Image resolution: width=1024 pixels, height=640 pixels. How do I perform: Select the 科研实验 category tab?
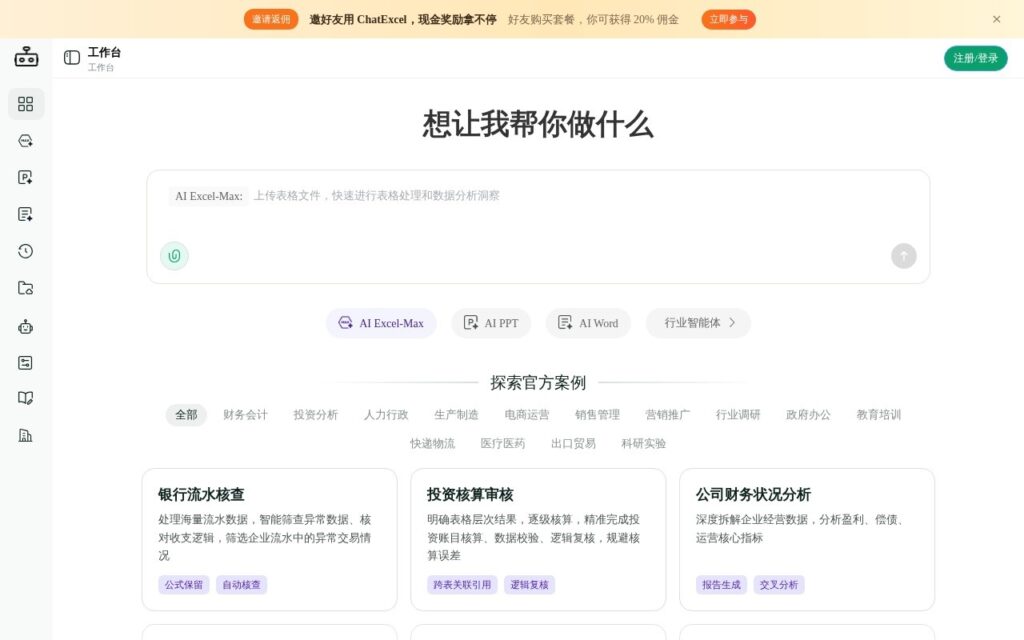coord(643,443)
